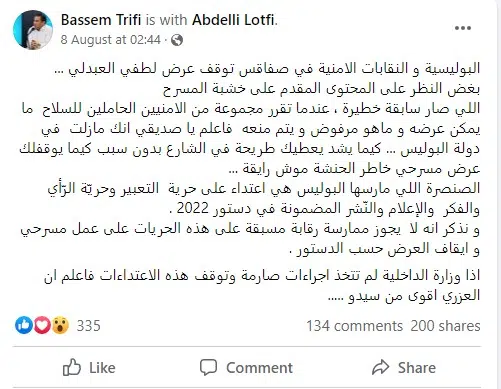501x389 pixels.
Task: Click the last paragraph about وزارة الداخلية
Action: [x=262, y=286]
